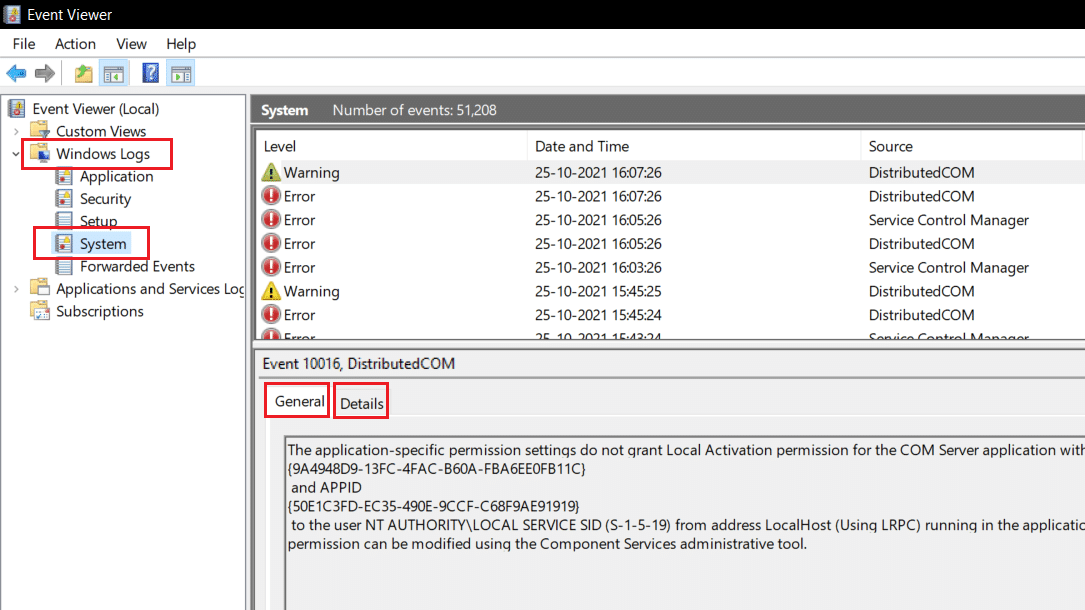1085x610 pixels.
Task: Click the Event Viewer (Local) root icon
Action: (17, 109)
